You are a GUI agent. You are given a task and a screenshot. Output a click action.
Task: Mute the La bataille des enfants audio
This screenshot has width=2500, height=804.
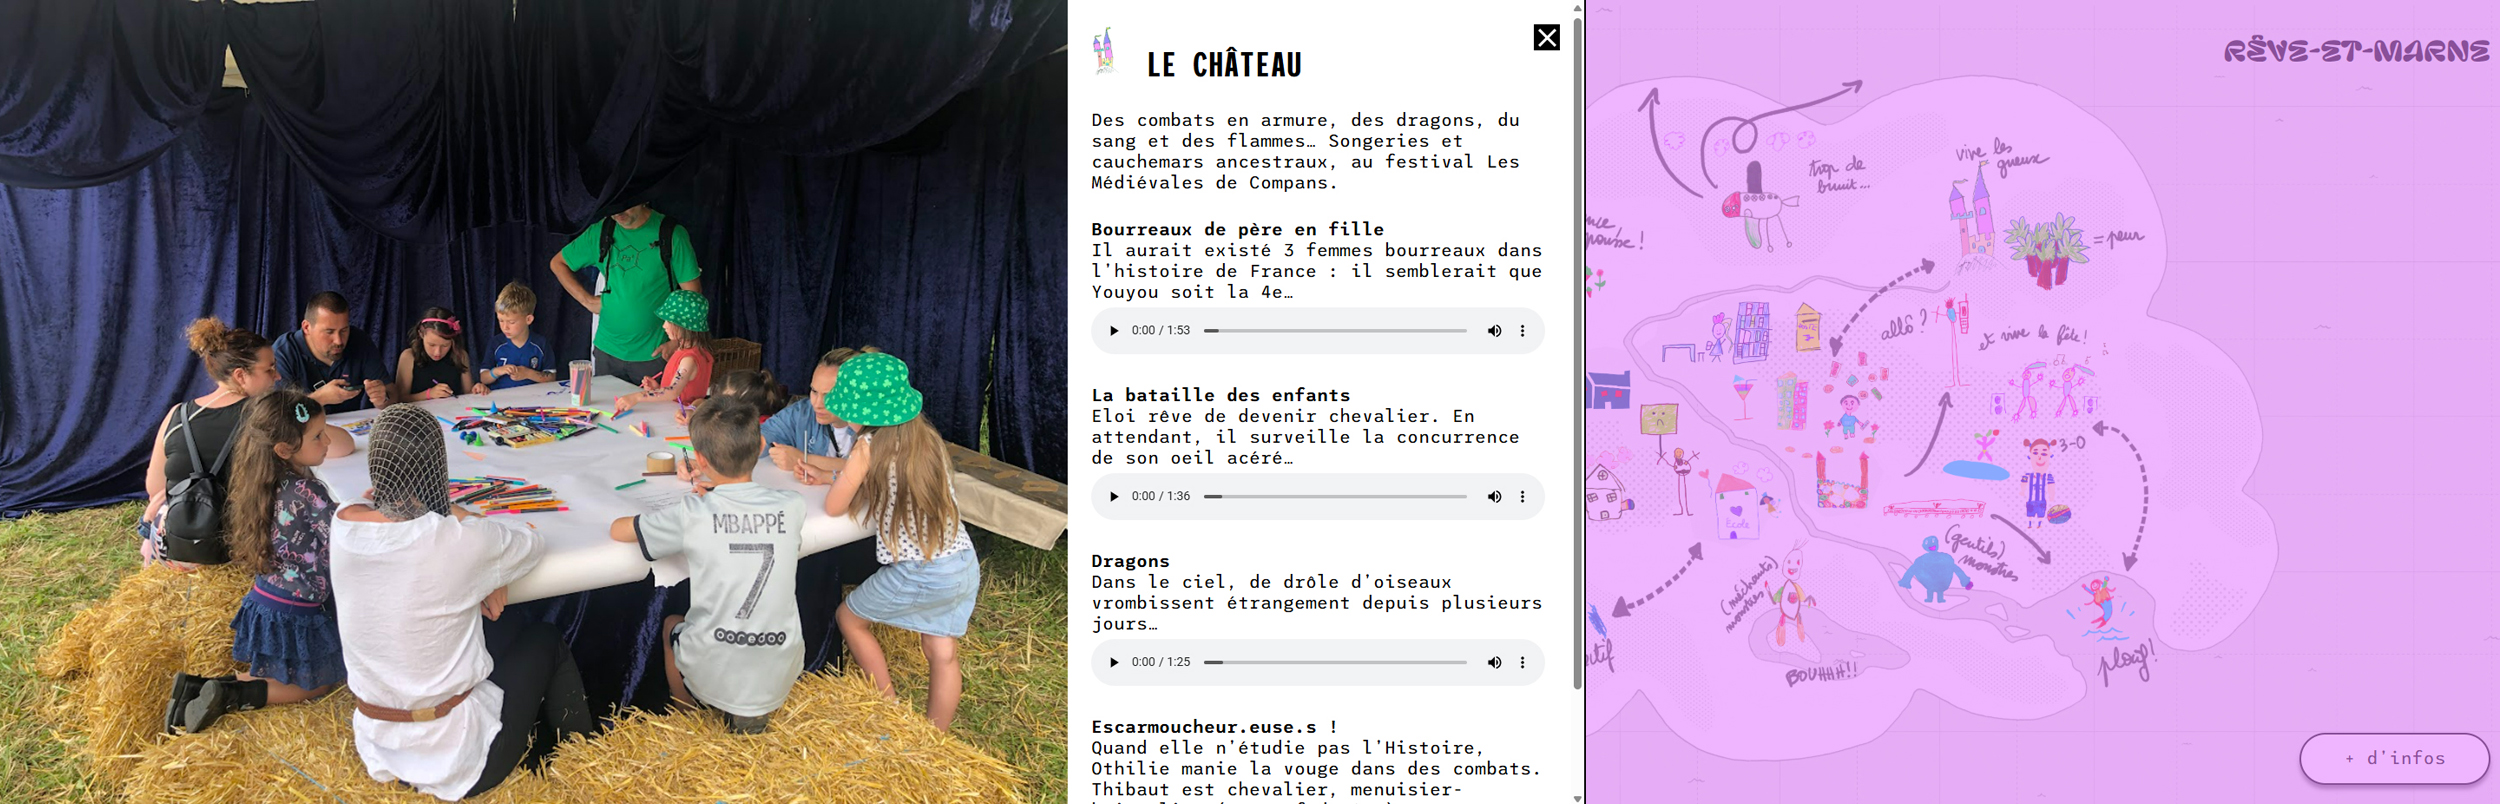(x=1494, y=497)
